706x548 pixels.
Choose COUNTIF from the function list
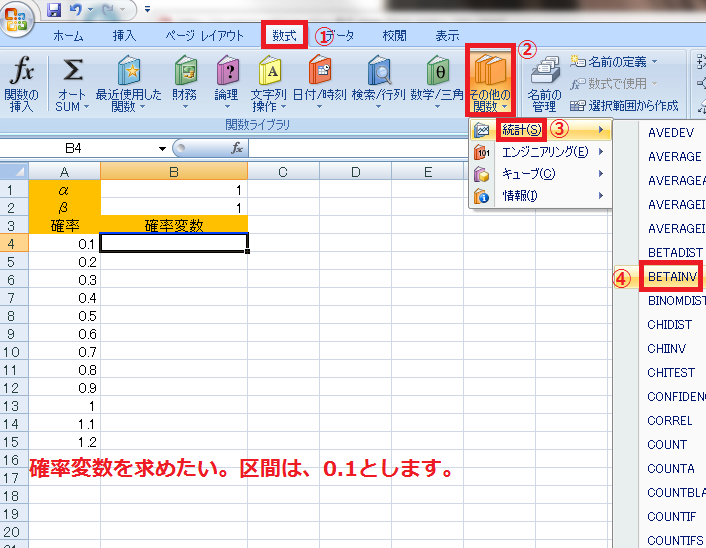[x=671, y=516]
